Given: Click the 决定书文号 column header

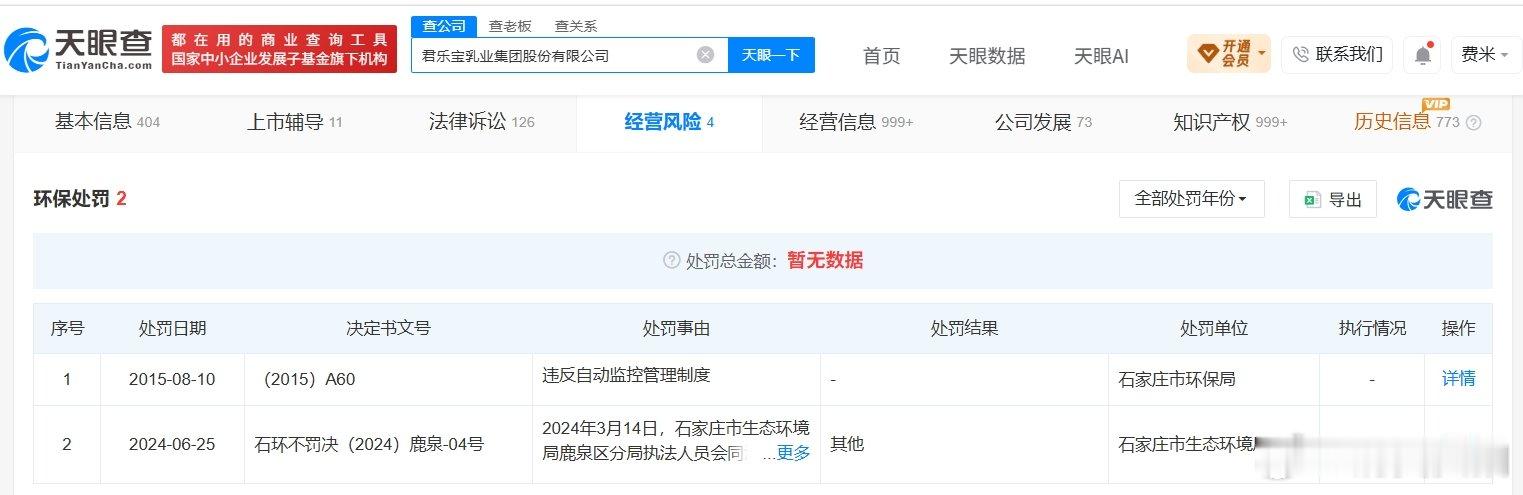Looking at the screenshot, I should (x=388, y=328).
